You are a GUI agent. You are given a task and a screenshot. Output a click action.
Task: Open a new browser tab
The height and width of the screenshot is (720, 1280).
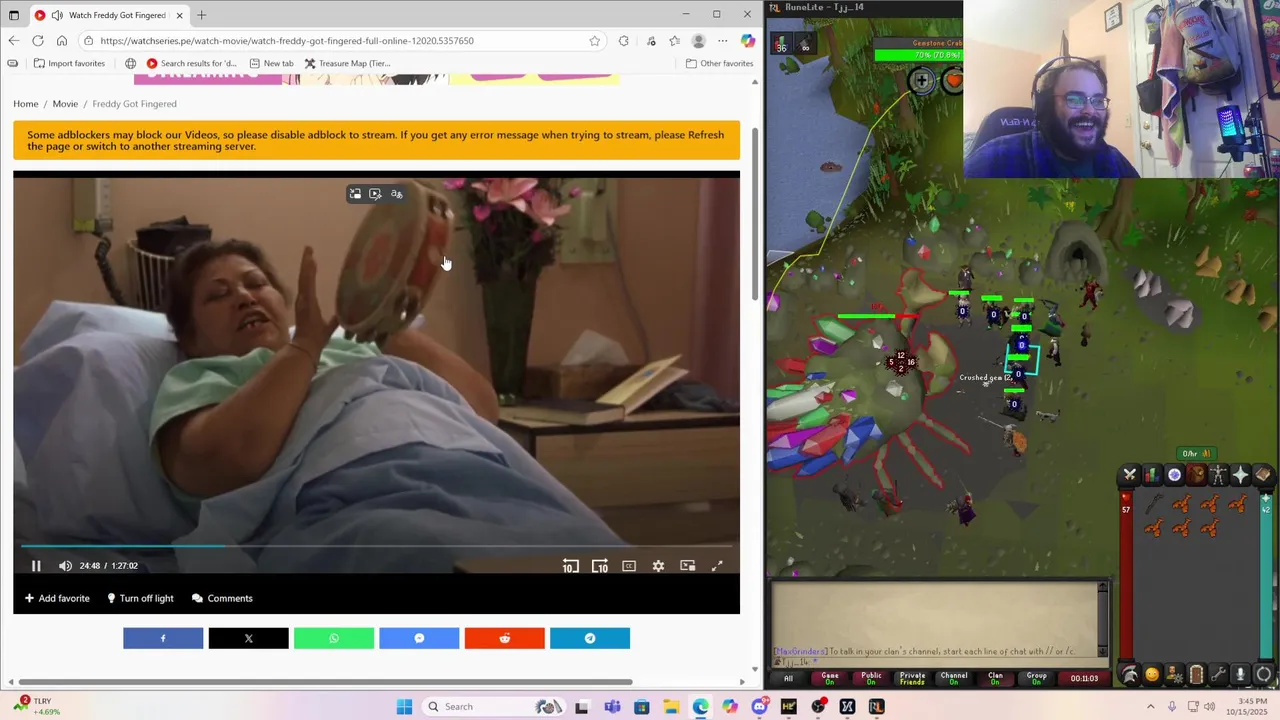pos(201,15)
